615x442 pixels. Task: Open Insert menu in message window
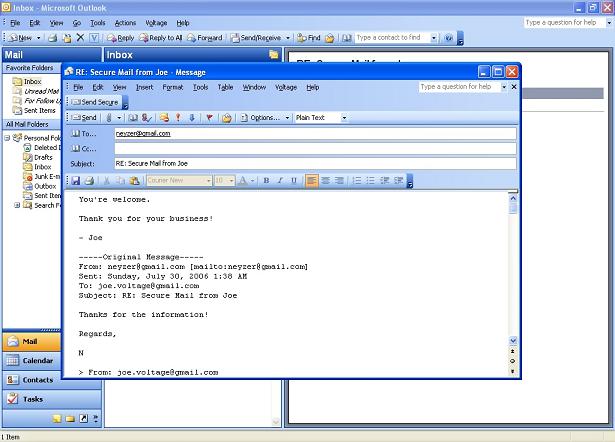tap(144, 87)
